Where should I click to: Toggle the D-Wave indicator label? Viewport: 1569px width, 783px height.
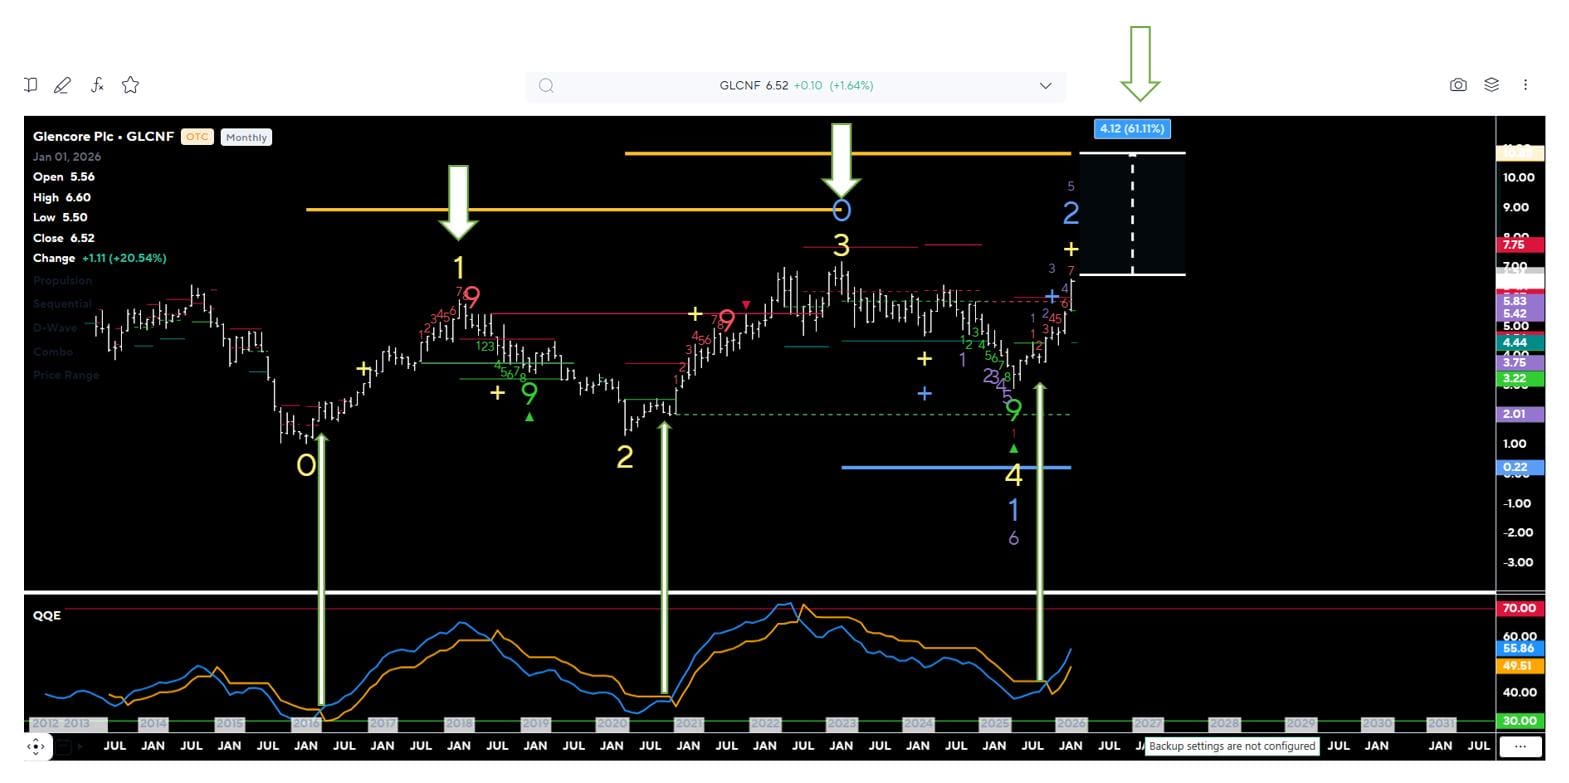tap(55, 328)
